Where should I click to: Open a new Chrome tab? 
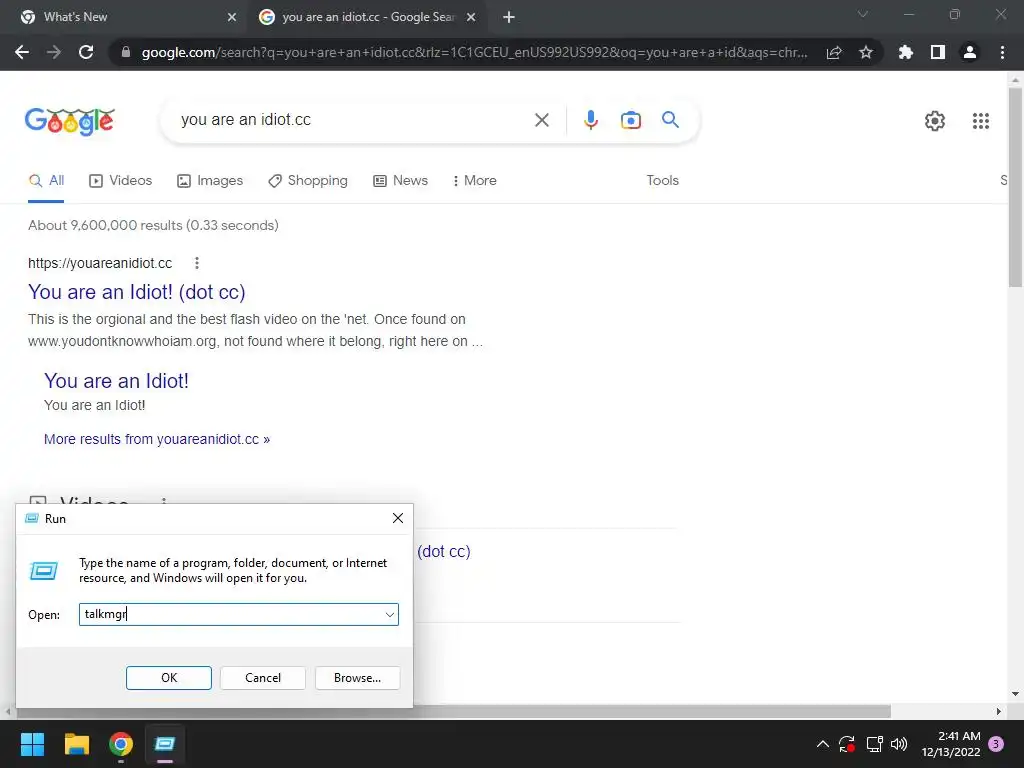coord(509,18)
